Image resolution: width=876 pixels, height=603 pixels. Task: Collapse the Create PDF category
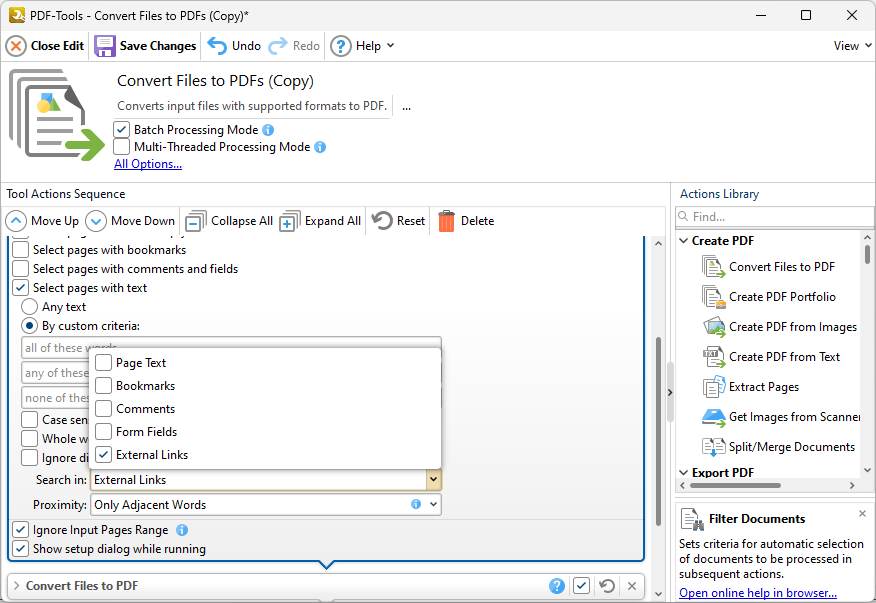coord(684,241)
